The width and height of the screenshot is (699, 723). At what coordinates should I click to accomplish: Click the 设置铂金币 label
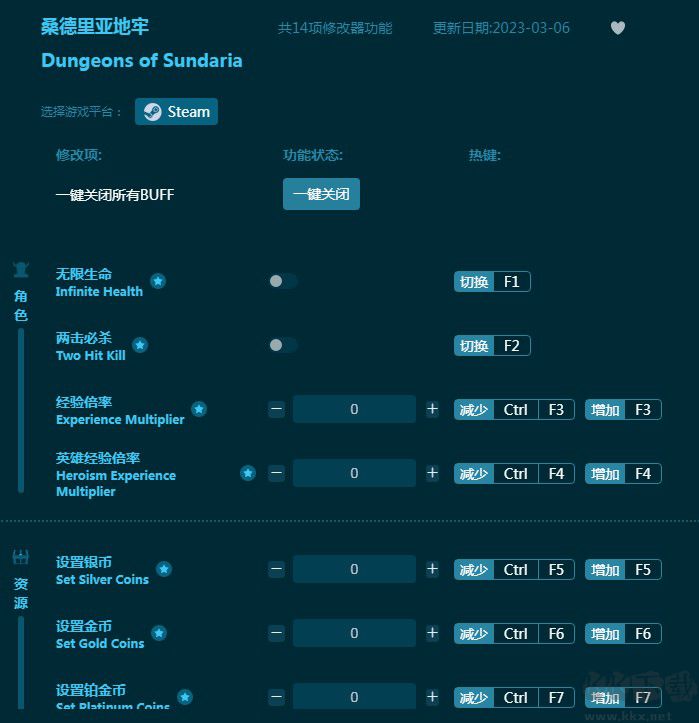pyautogui.click(x=90, y=690)
